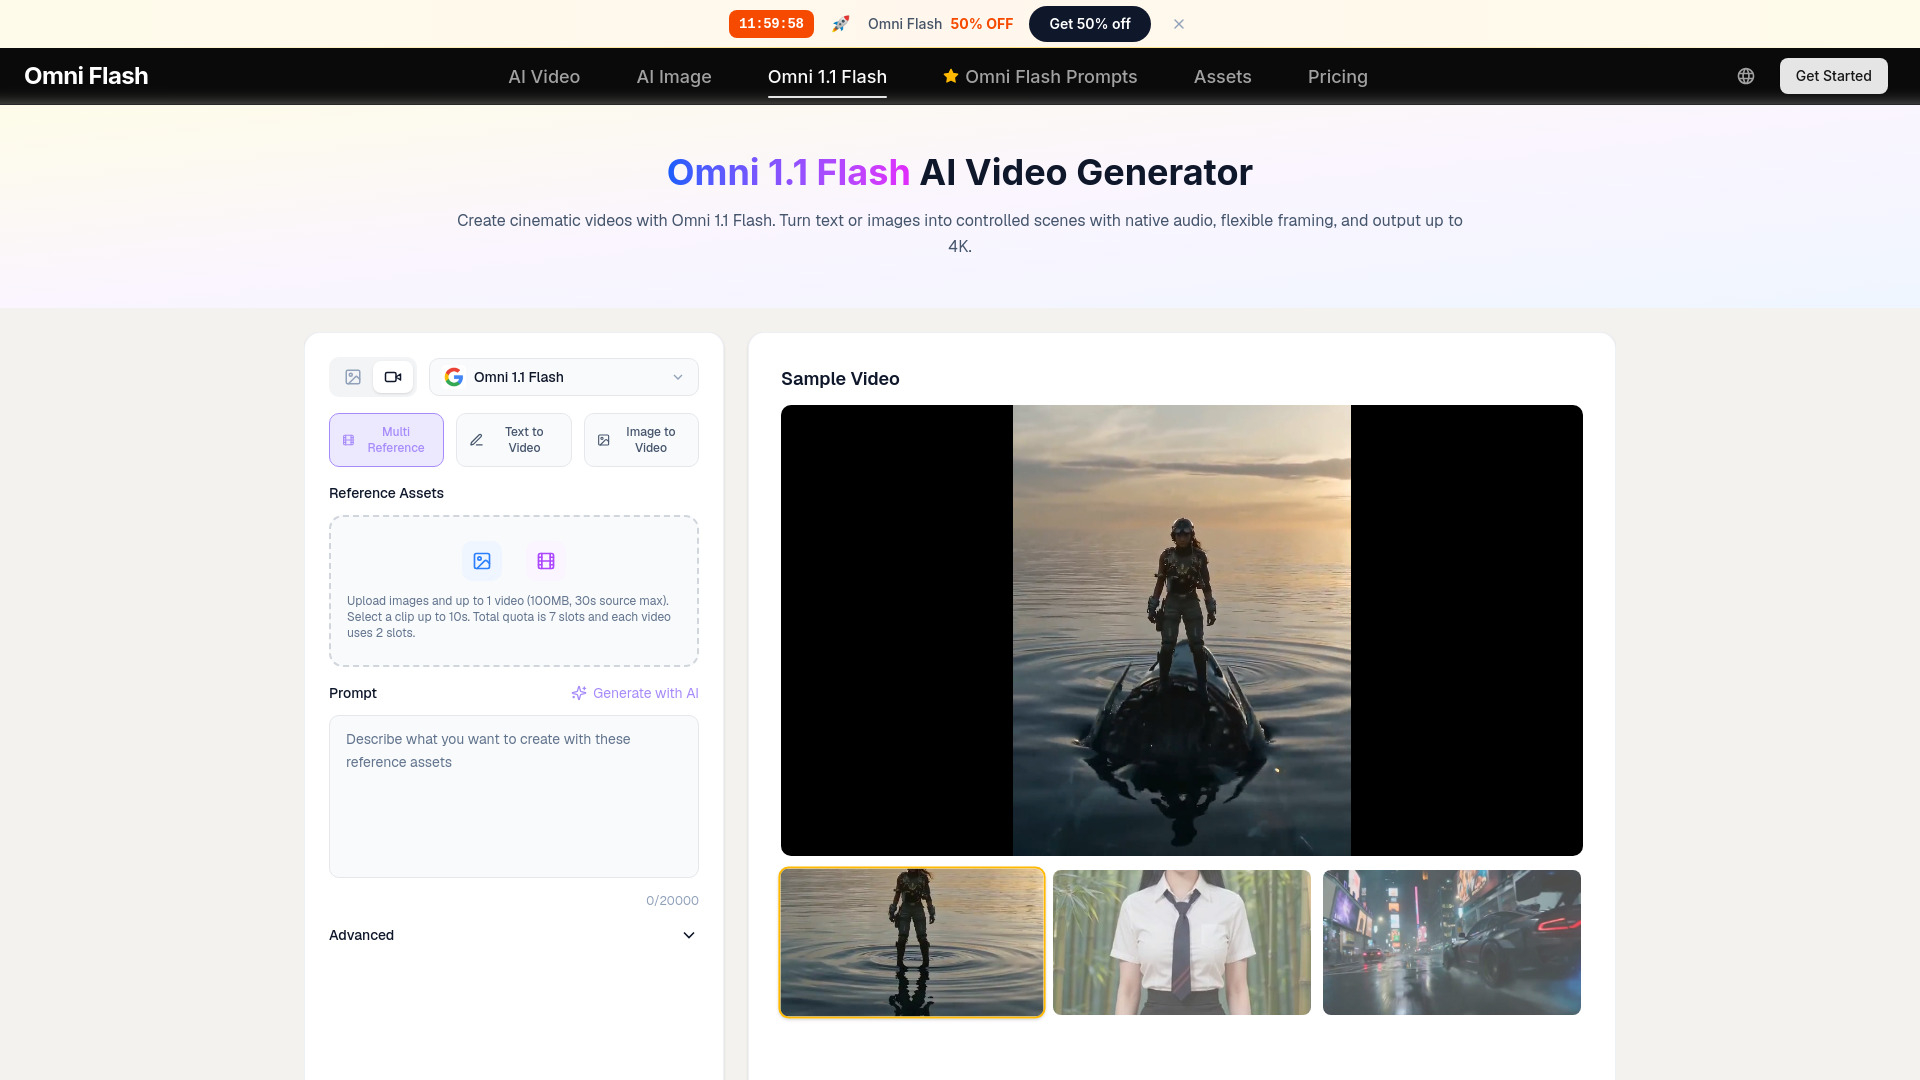Select the schoolgirl bamboo thumbnail

tap(1182, 942)
